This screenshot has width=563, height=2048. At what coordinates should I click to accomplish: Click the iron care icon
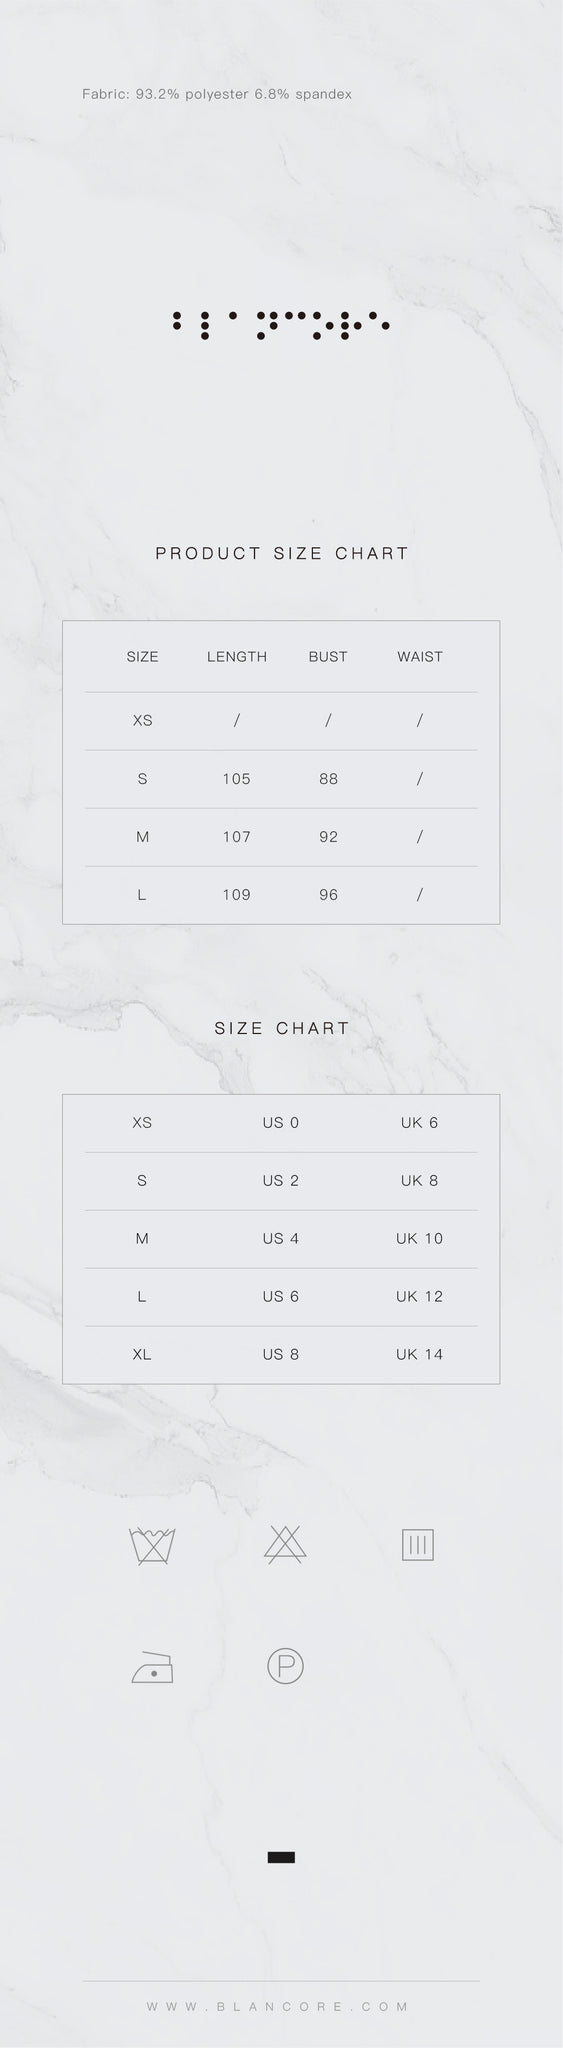[x=152, y=1667]
